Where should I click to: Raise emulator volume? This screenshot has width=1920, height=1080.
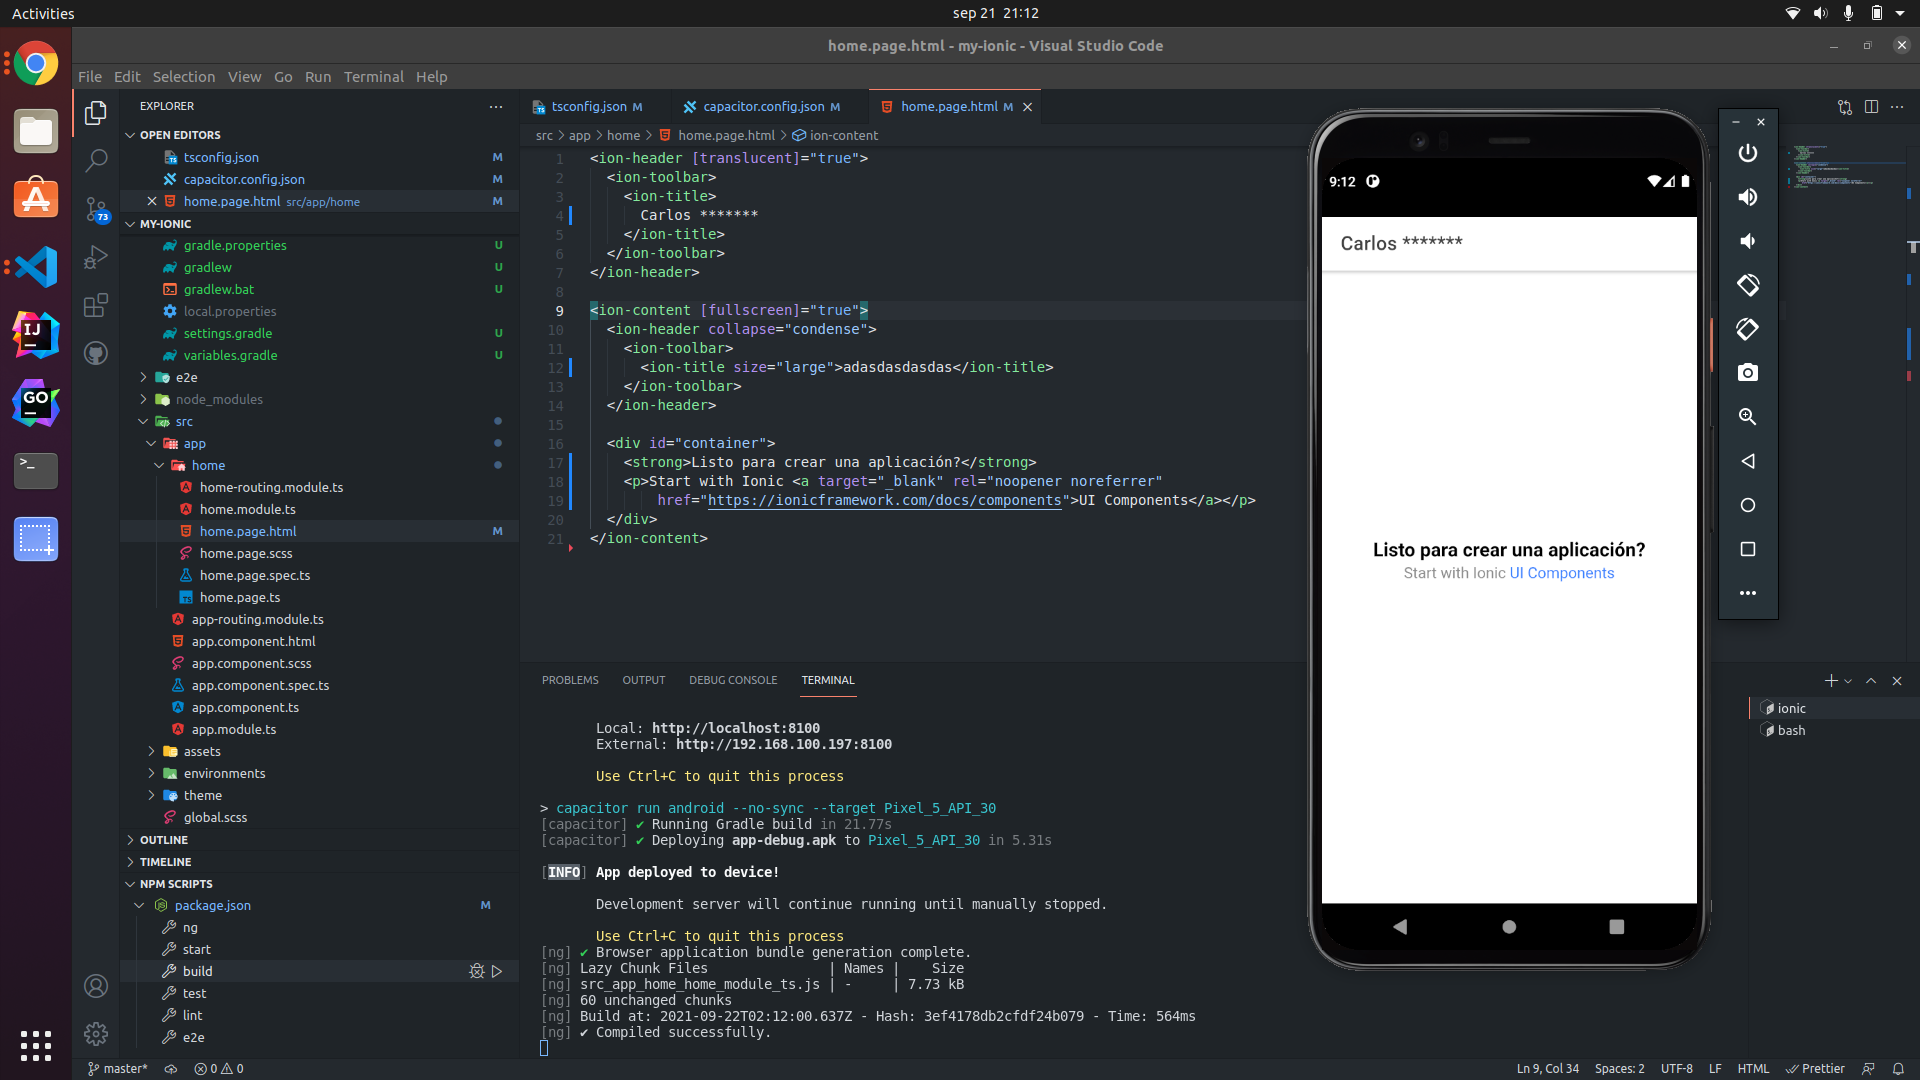click(x=1747, y=197)
